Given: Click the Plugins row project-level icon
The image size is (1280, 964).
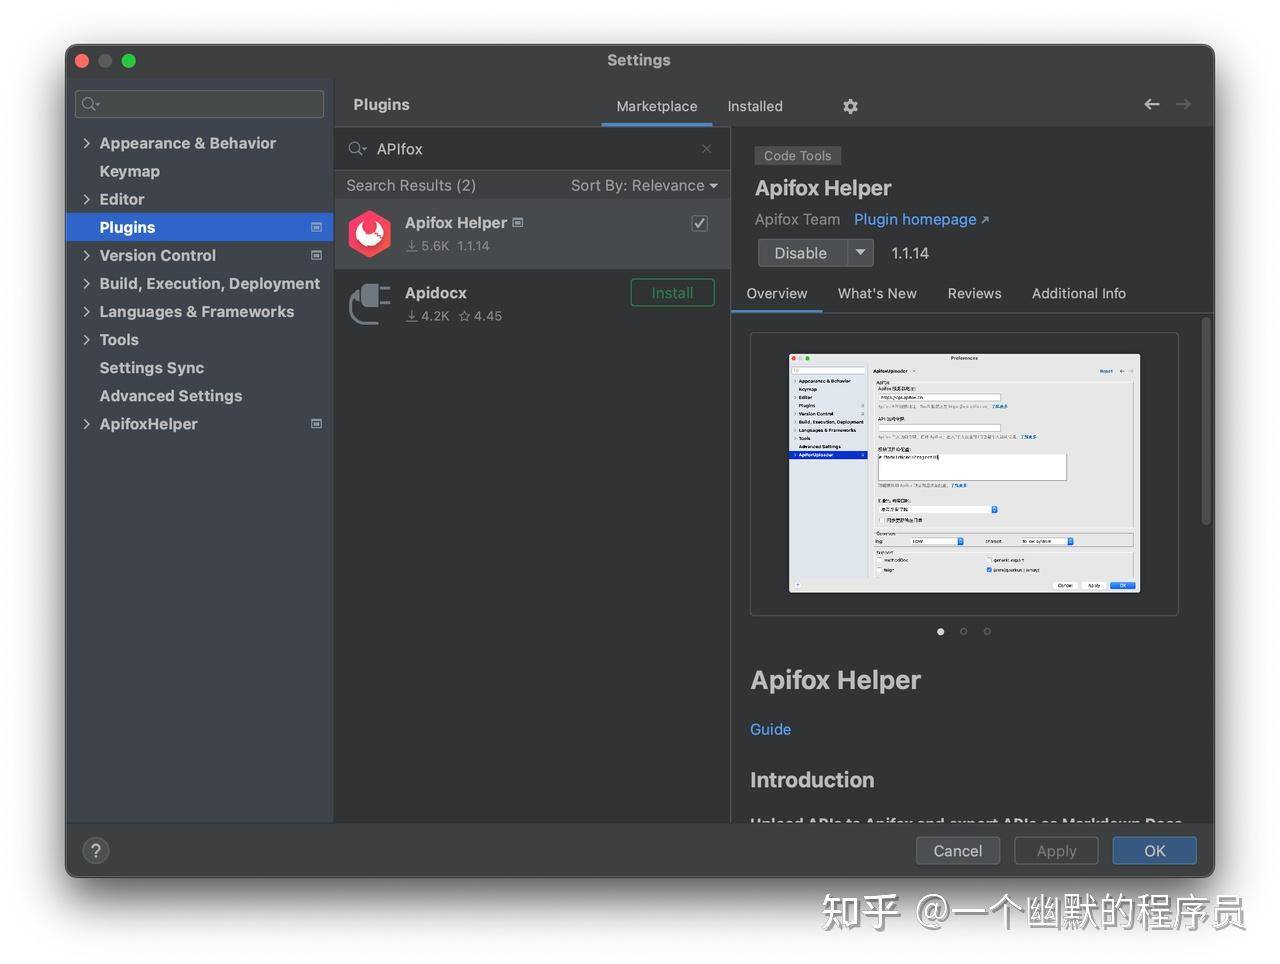Looking at the screenshot, I should pos(316,227).
